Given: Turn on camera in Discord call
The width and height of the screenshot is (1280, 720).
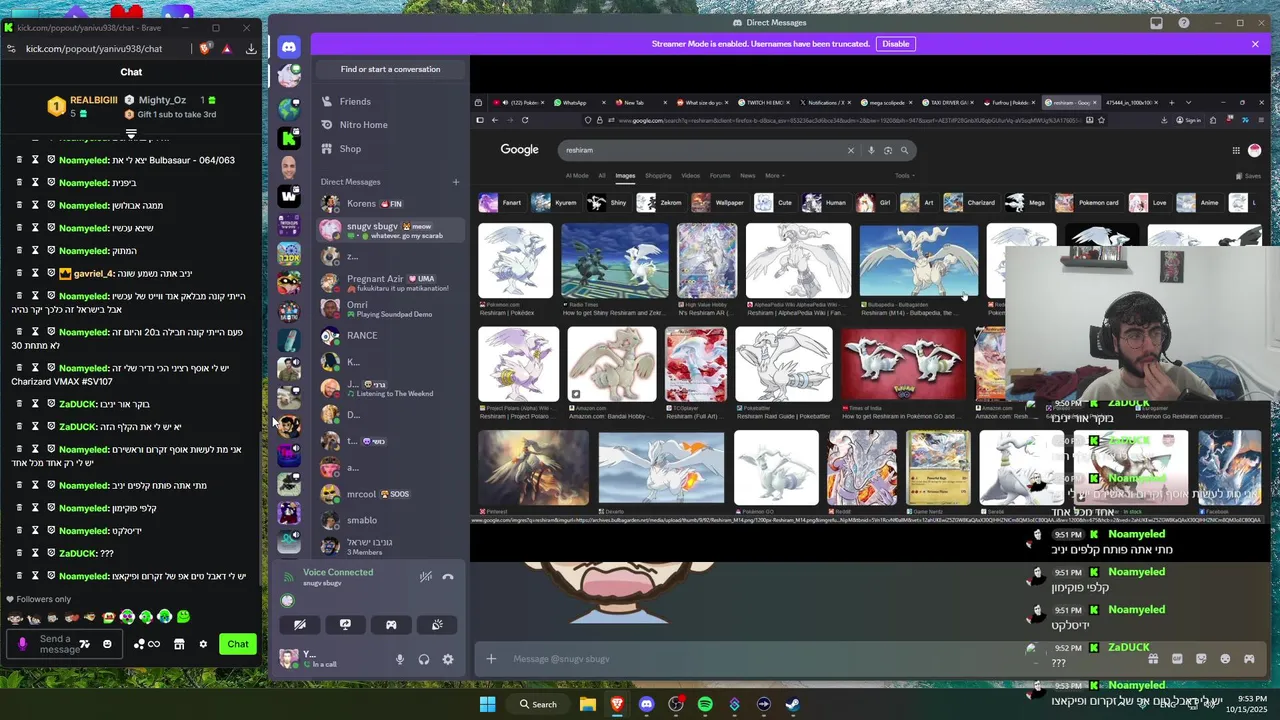Looking at the screenshot, I should (x=300, y=625).
